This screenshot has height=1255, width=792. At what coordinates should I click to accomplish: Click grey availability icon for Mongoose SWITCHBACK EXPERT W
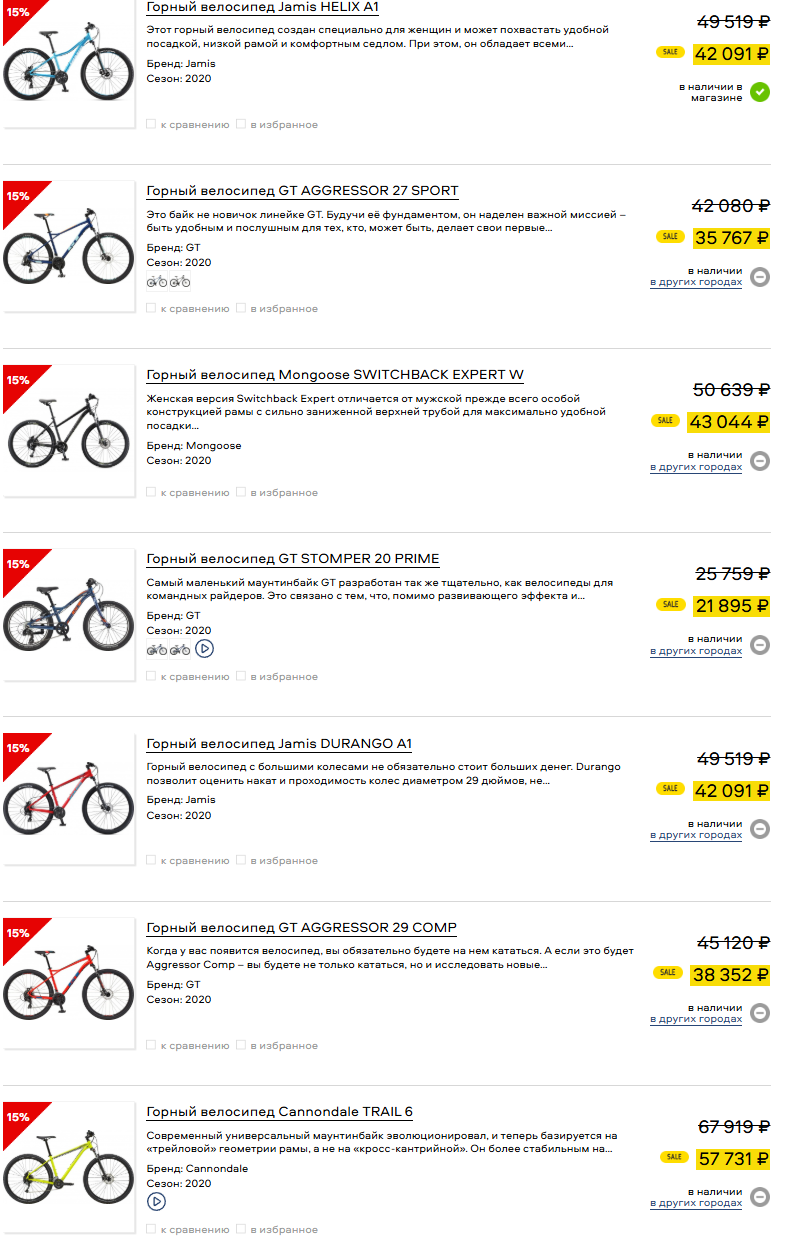pyautogui.click(x=760, y=461)
